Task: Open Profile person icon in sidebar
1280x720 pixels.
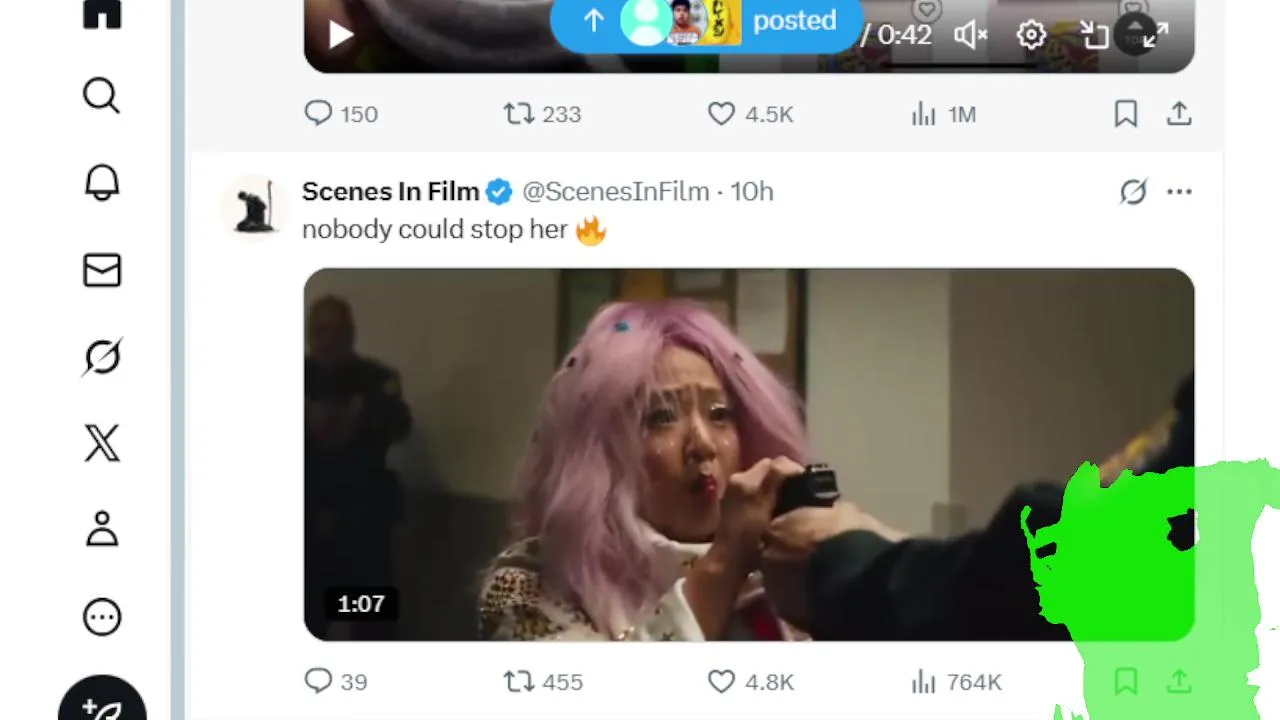Action: point(101,530)
